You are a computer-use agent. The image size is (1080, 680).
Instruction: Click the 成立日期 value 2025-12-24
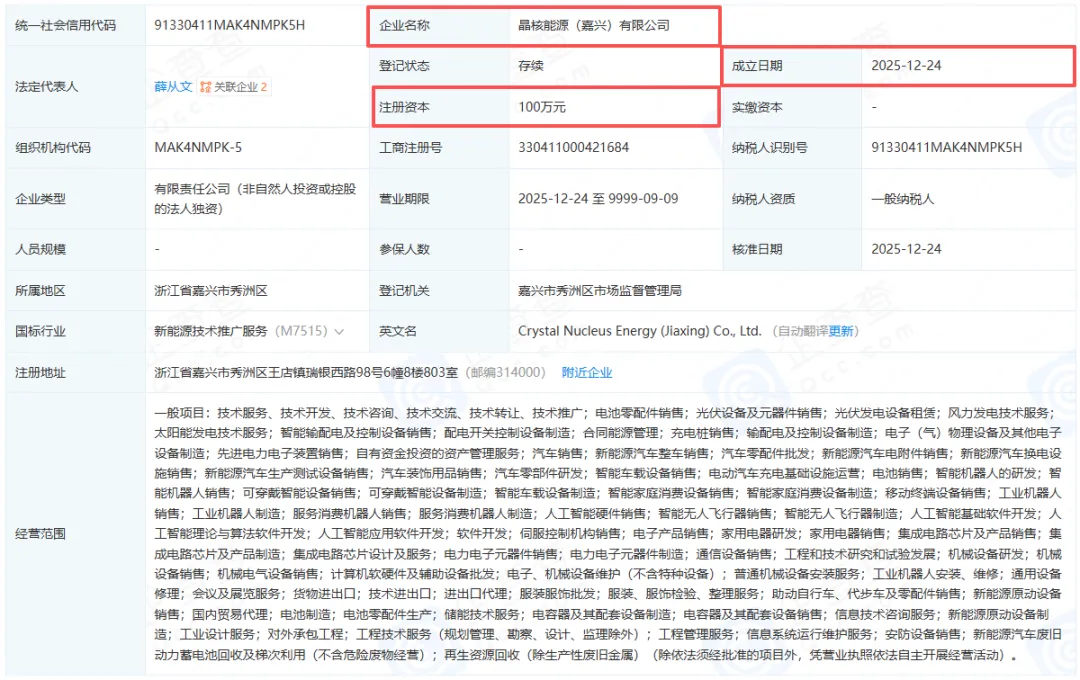(906, 65)
